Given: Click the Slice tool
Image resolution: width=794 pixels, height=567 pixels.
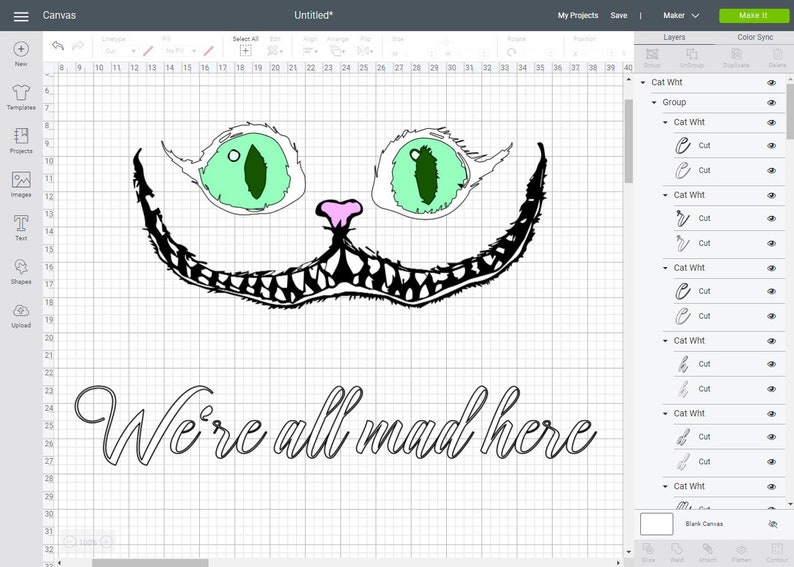Looking at the screenshot, I should pyautogui.click(x=648, y=553).
